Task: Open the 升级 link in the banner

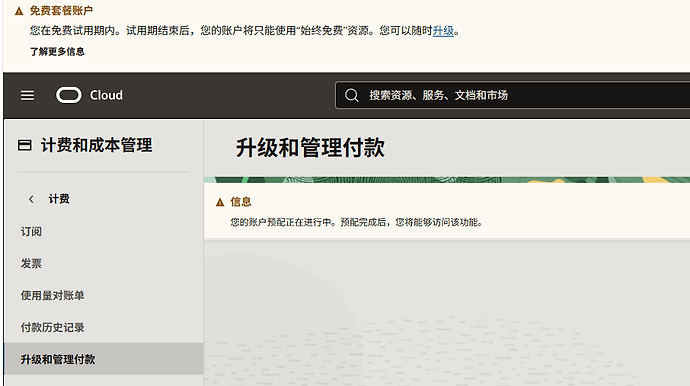Action: point(443,31)
